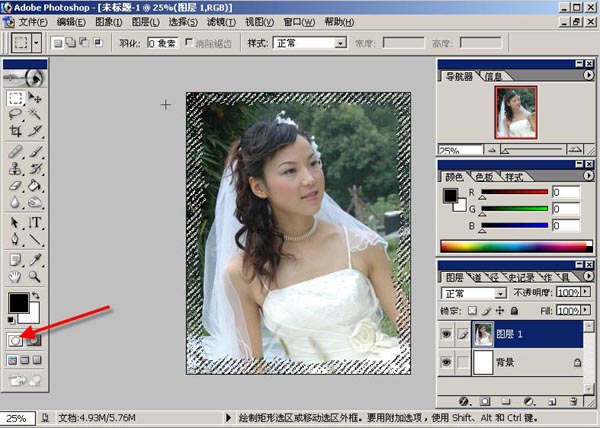Screen dimensions: 600x428
Task: Select the Blur droplet tool
Action: pos(15,202)
